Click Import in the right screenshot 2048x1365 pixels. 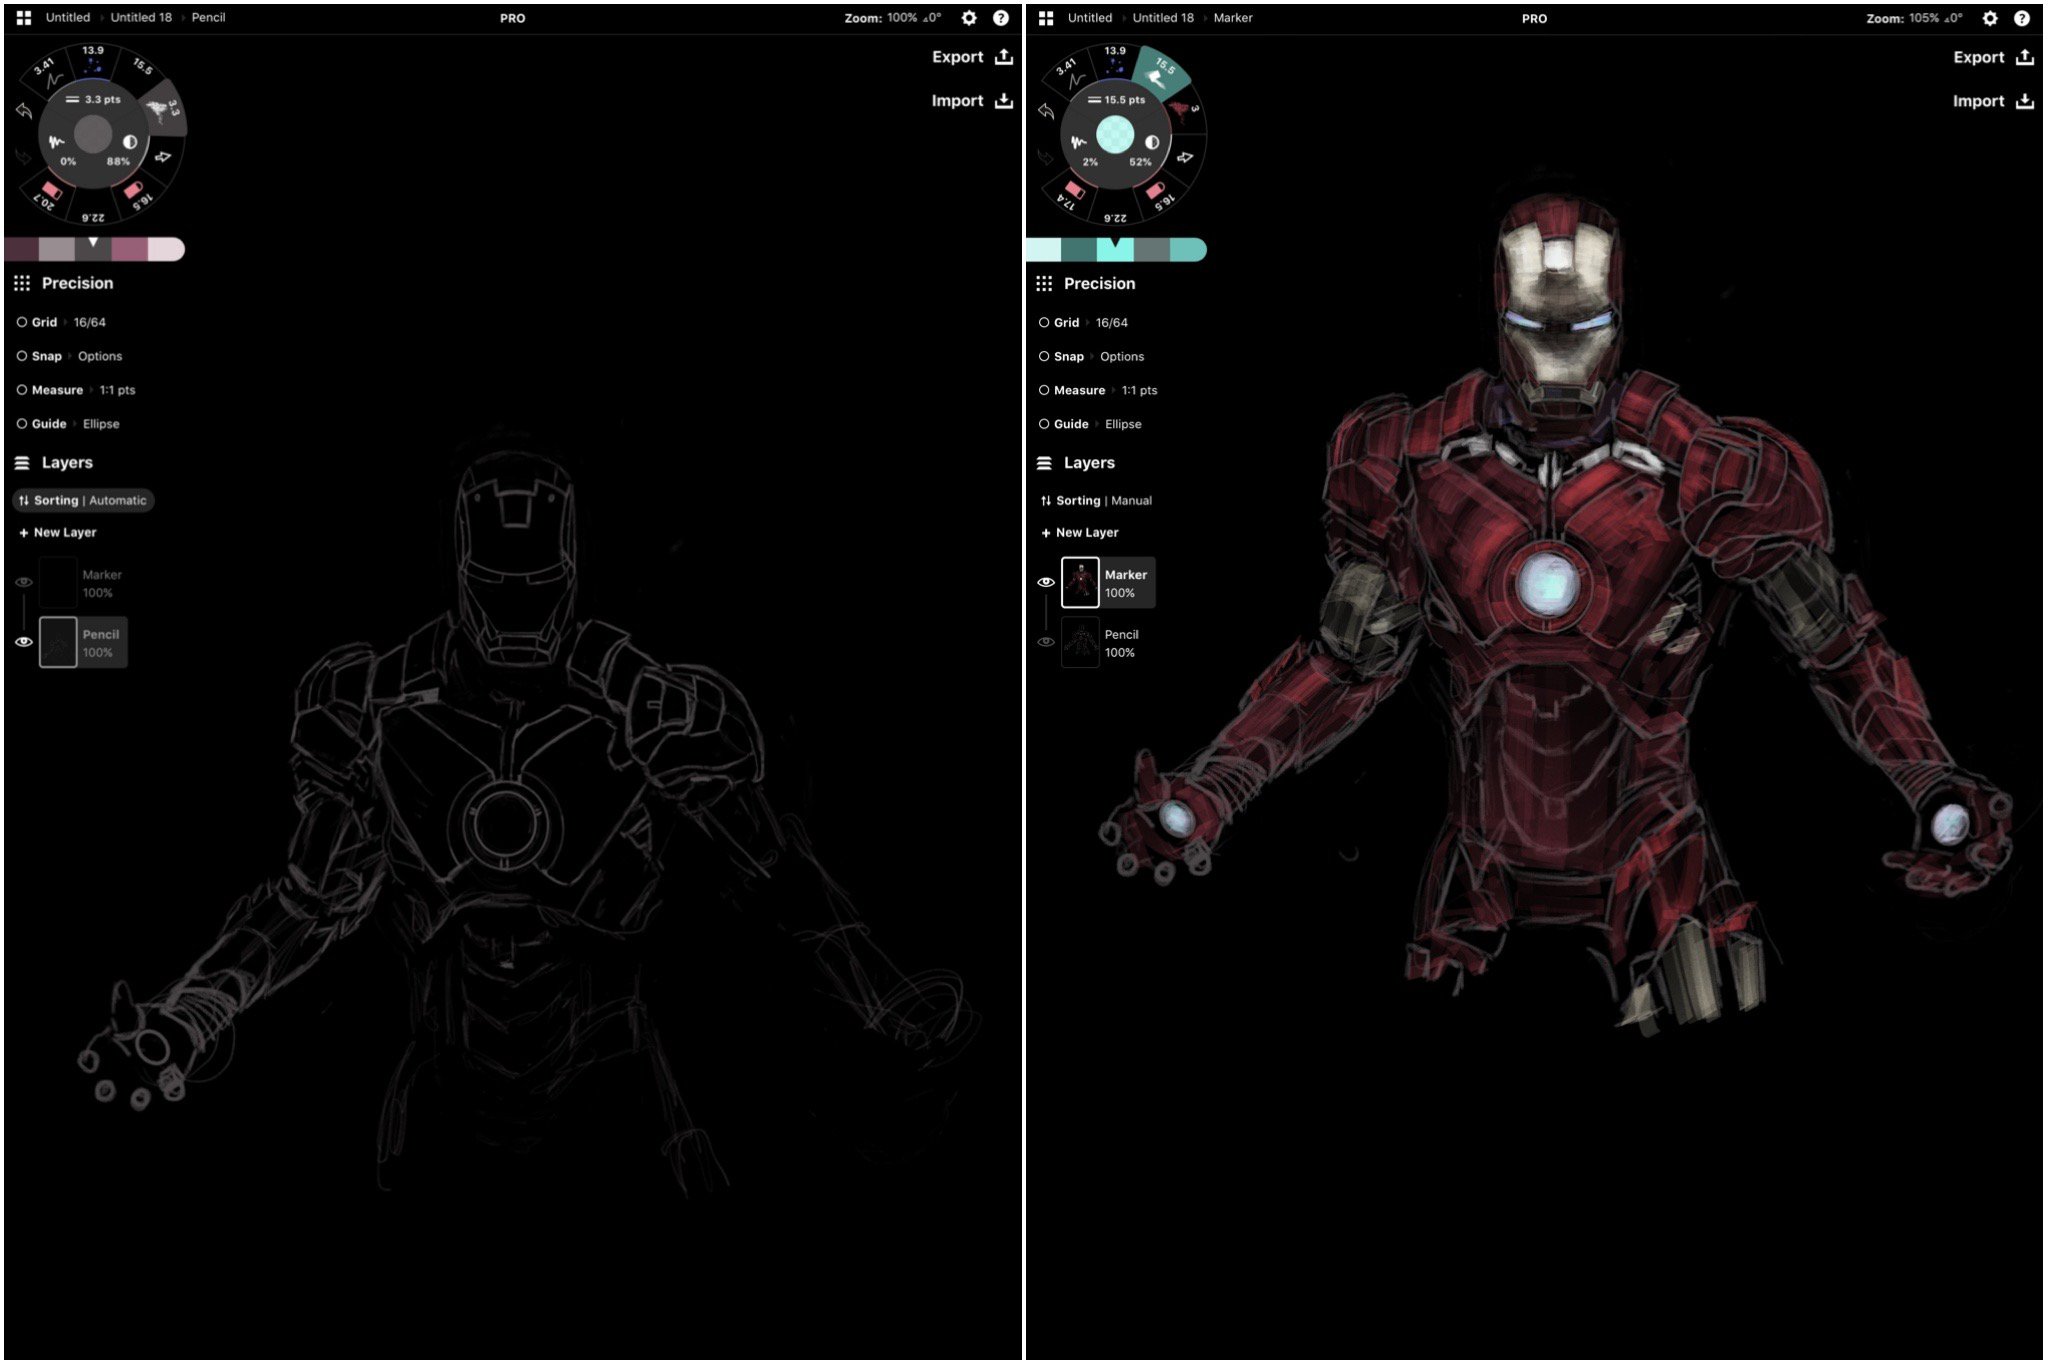point(1994,101)
